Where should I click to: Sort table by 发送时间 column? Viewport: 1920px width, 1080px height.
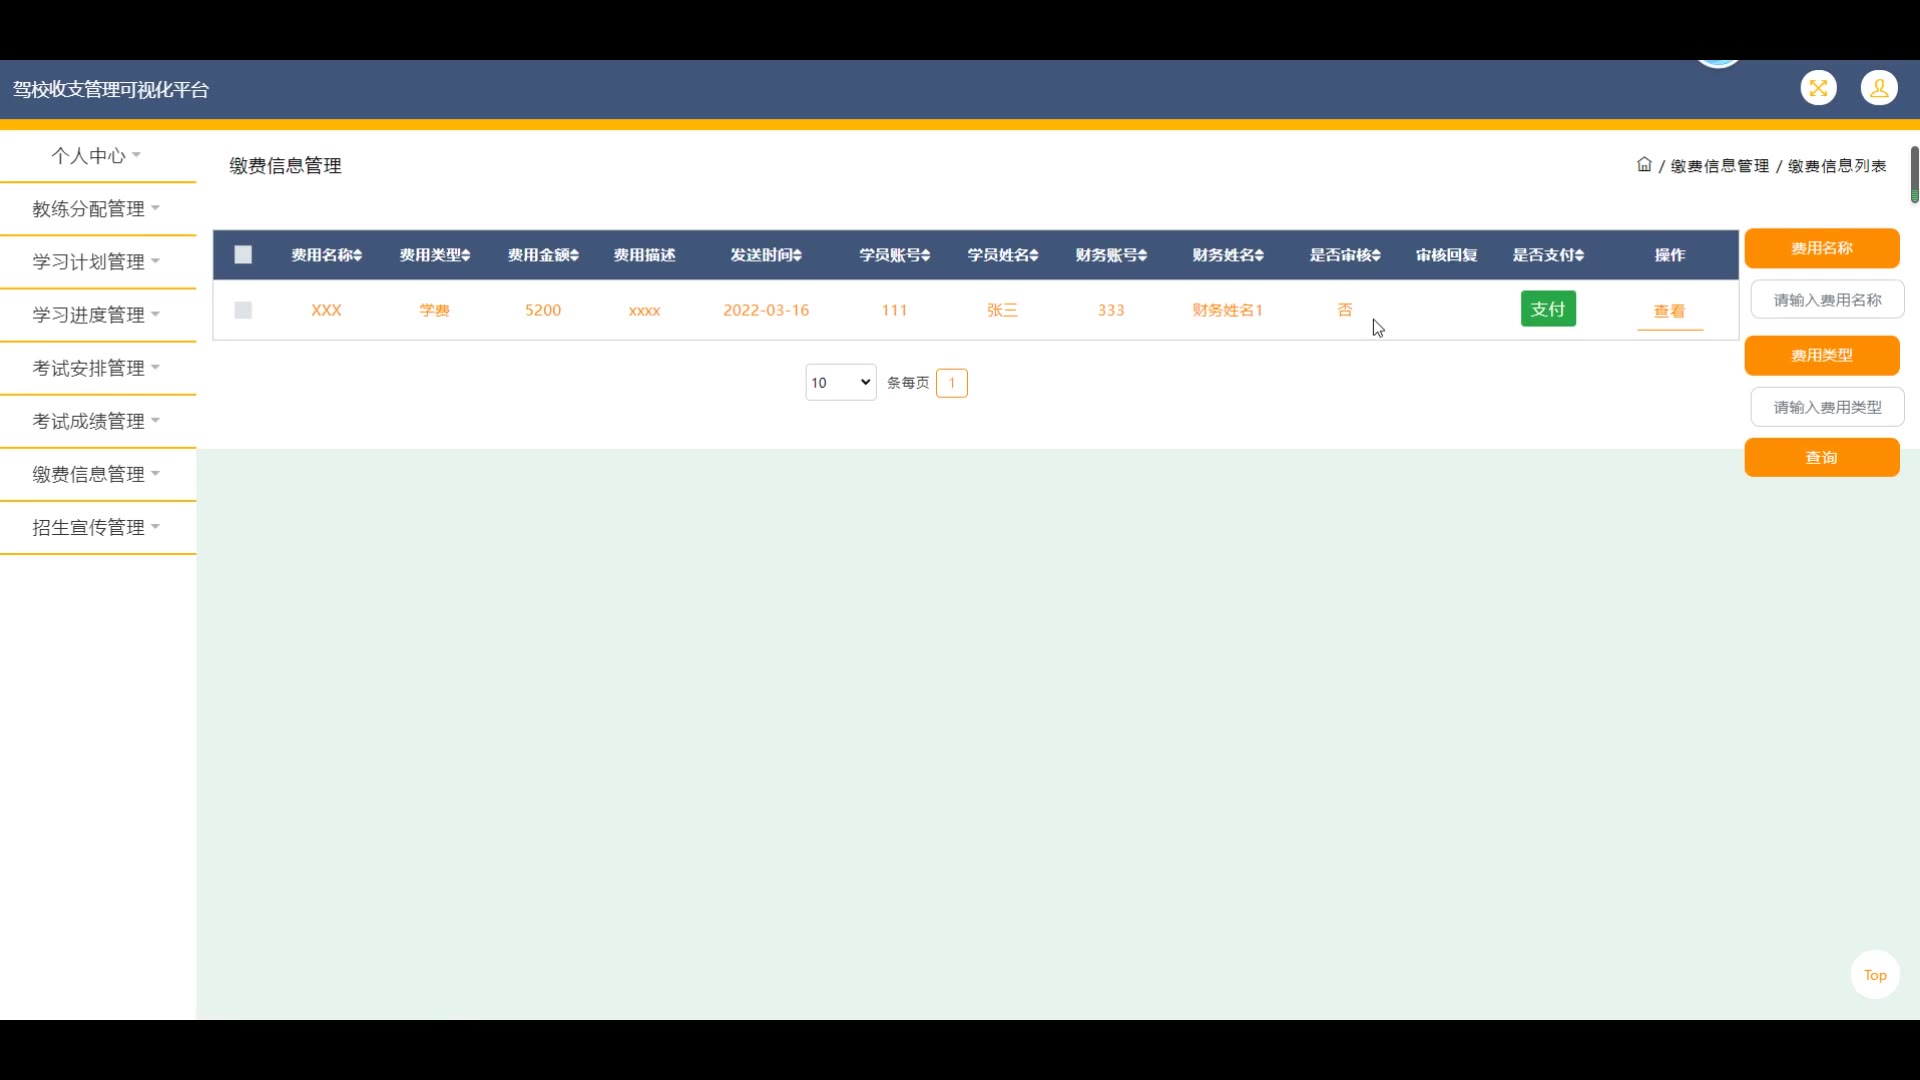coord(766,255)
